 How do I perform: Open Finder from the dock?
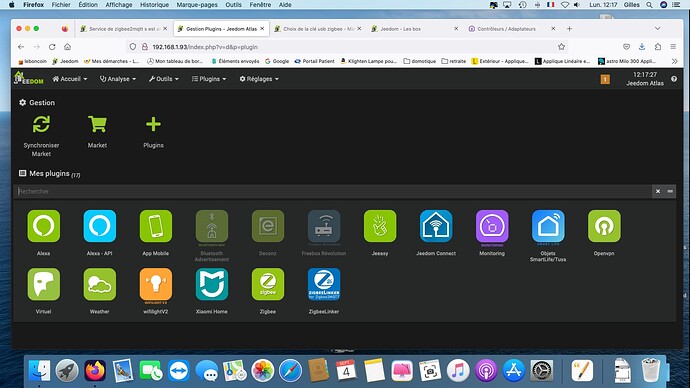pos(39,370)
